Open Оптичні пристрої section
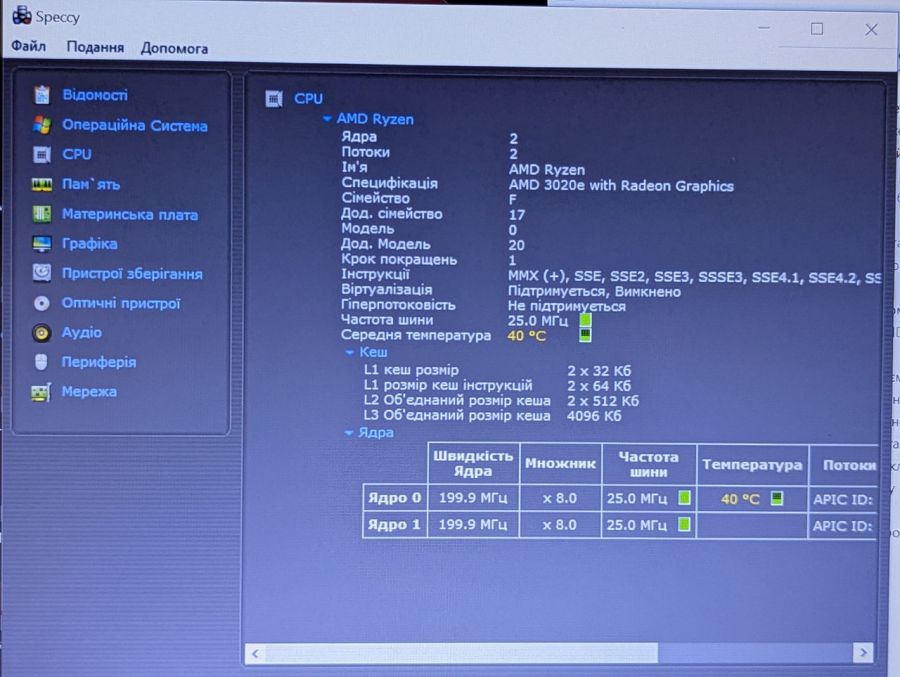The width and height of the screenshot is (900, 677). 121,303
